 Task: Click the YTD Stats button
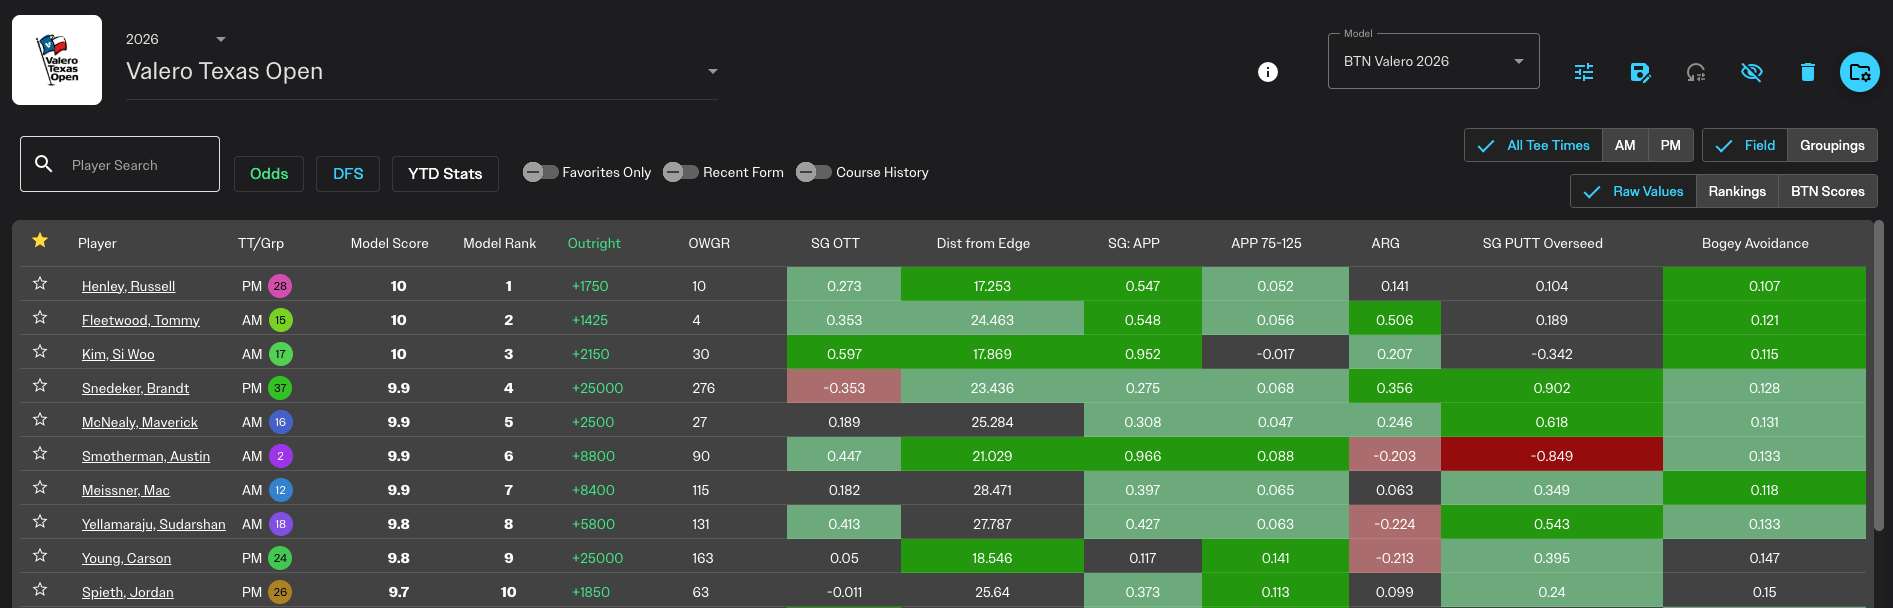coord(445,173)
